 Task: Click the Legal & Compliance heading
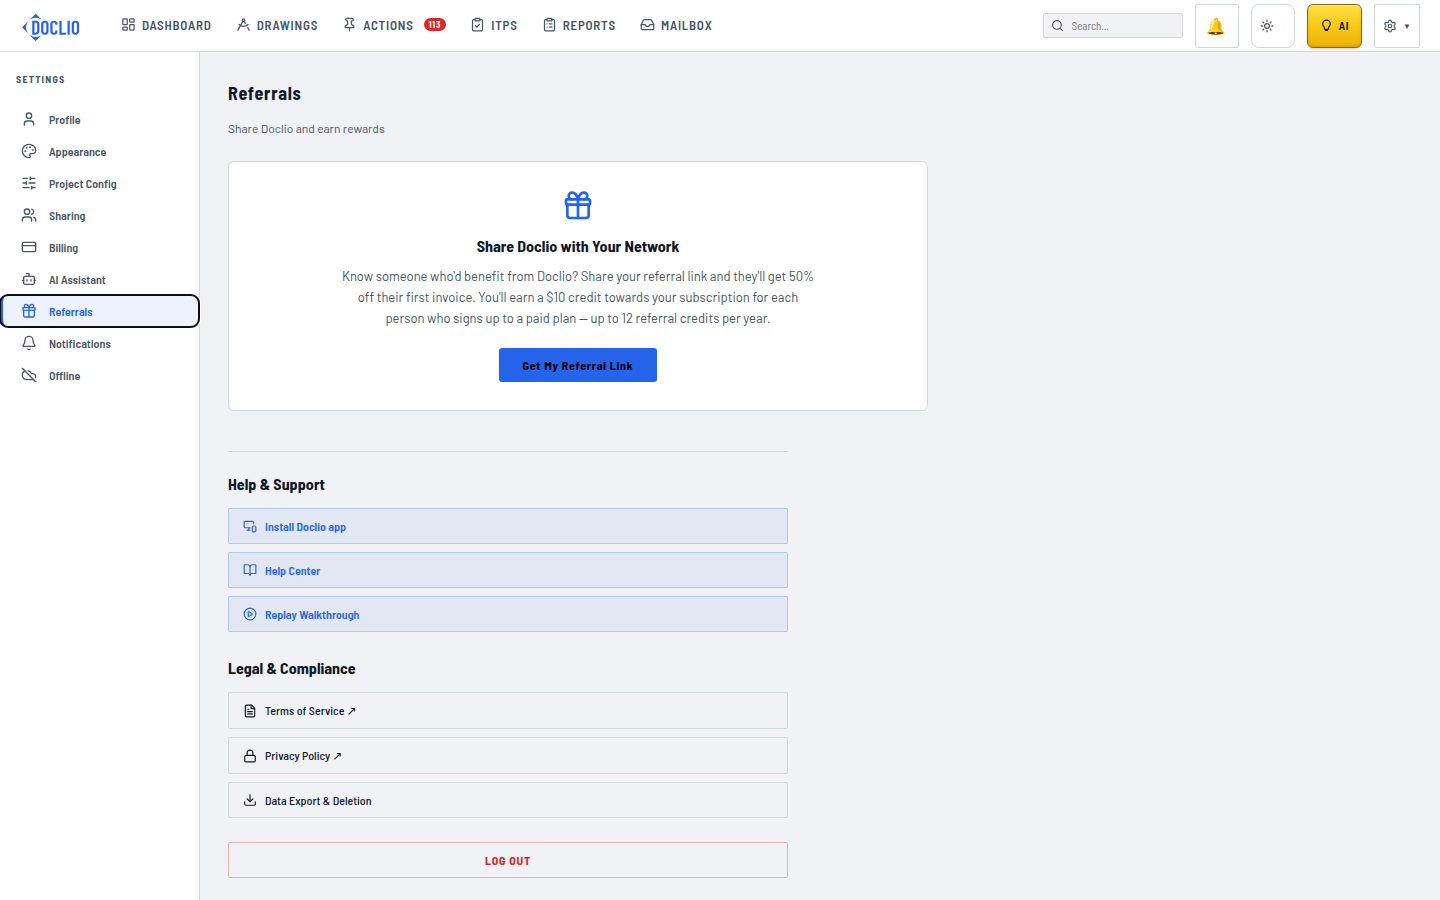point(292,669)
